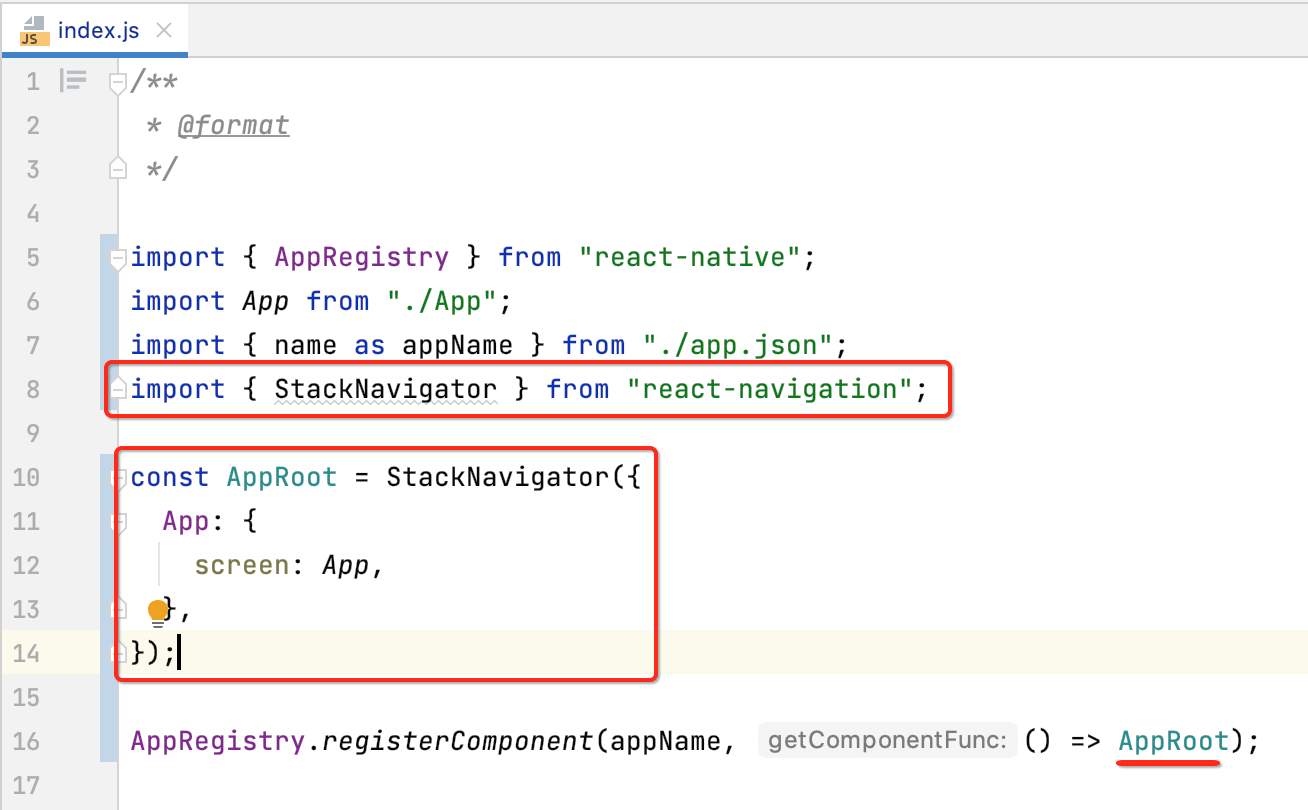Image resolution: width=1308 pixels, height=810 pixels.
Task: Click the underlined @format tag
Action: click(233, 125)
